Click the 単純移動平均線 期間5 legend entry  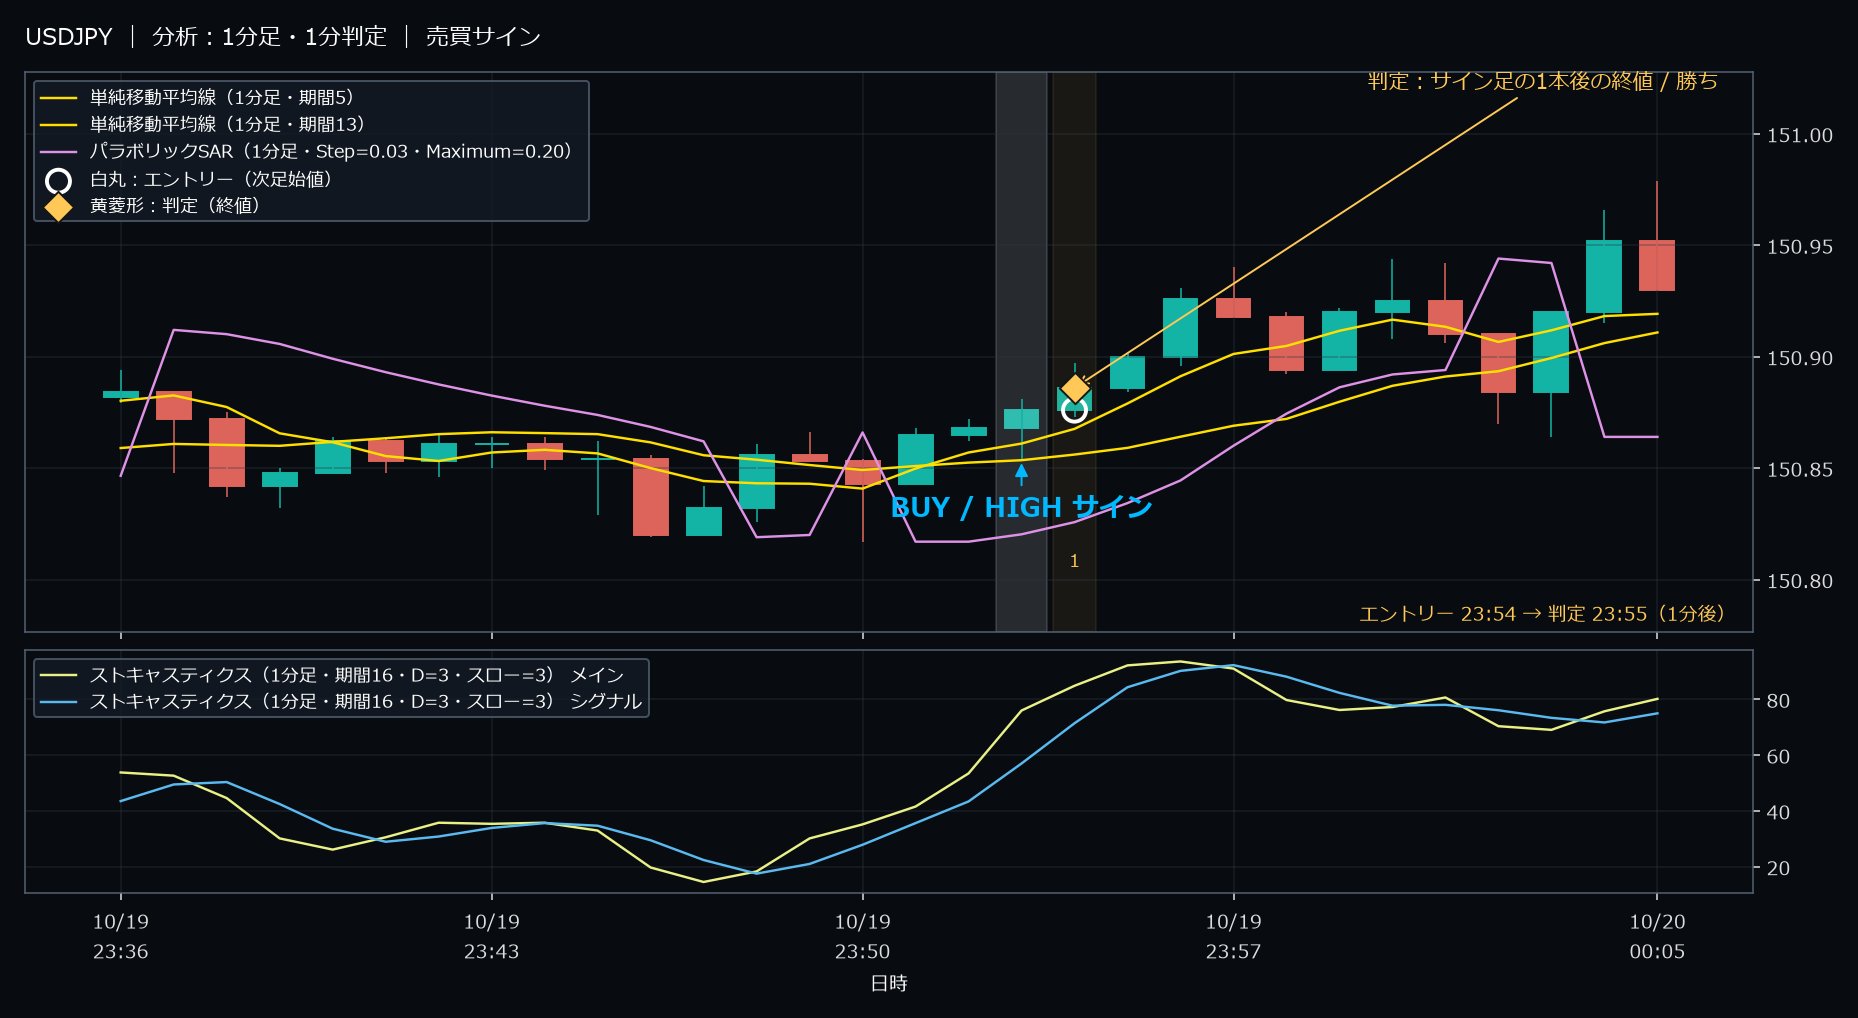click(x=197, y=97)
